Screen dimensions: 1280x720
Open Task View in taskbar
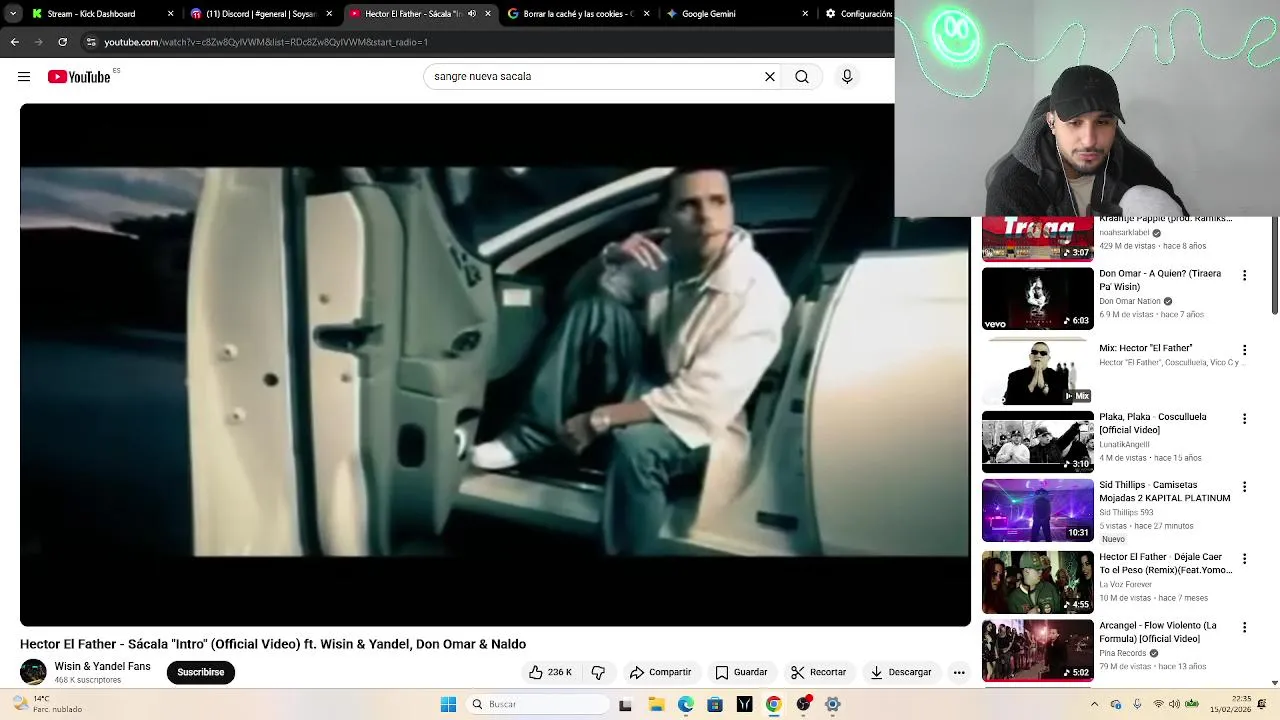pos(625,704)
